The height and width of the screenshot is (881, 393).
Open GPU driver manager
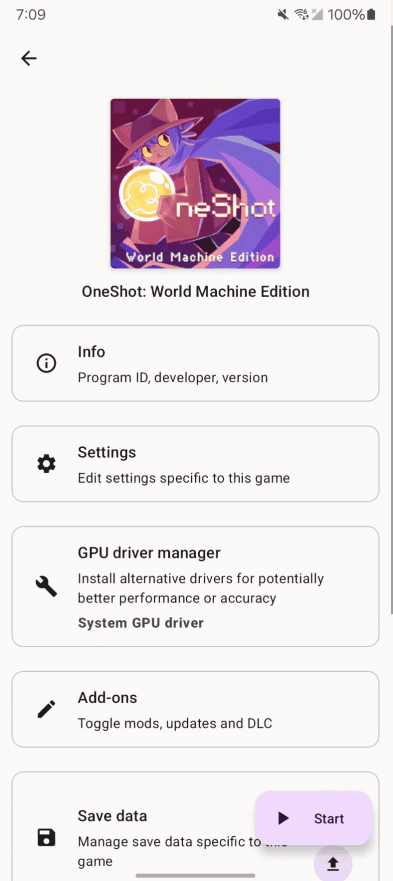point(196,587)
